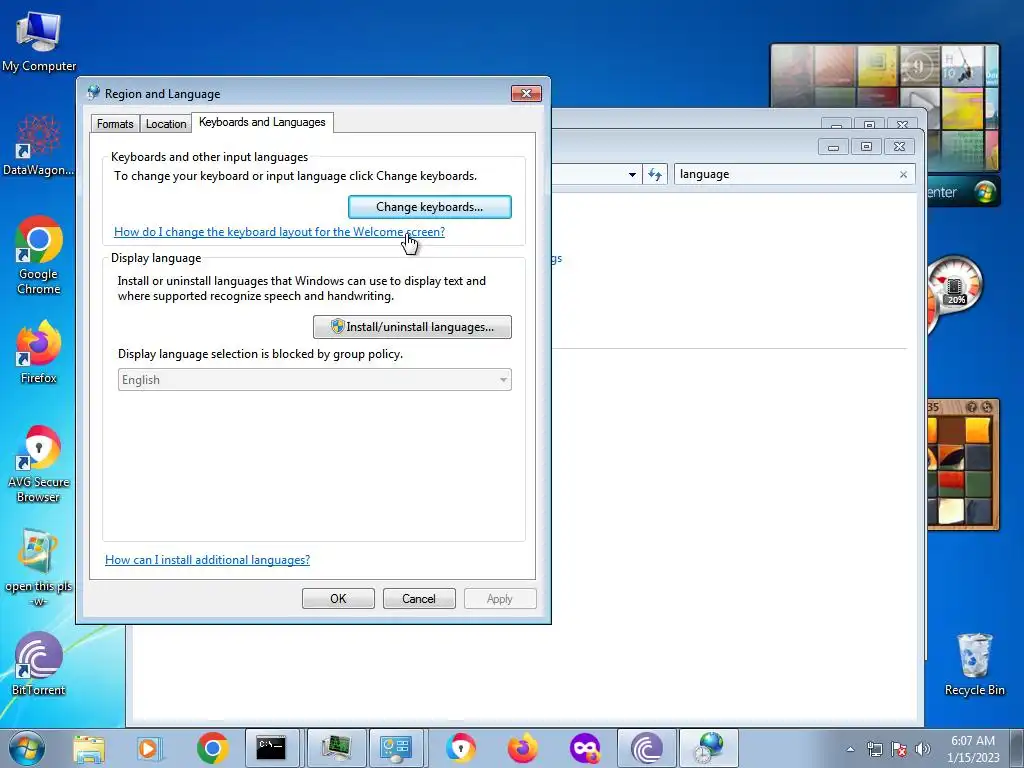
Task: Clear the 'language' search with the X
Action: [x=903, y=174]
